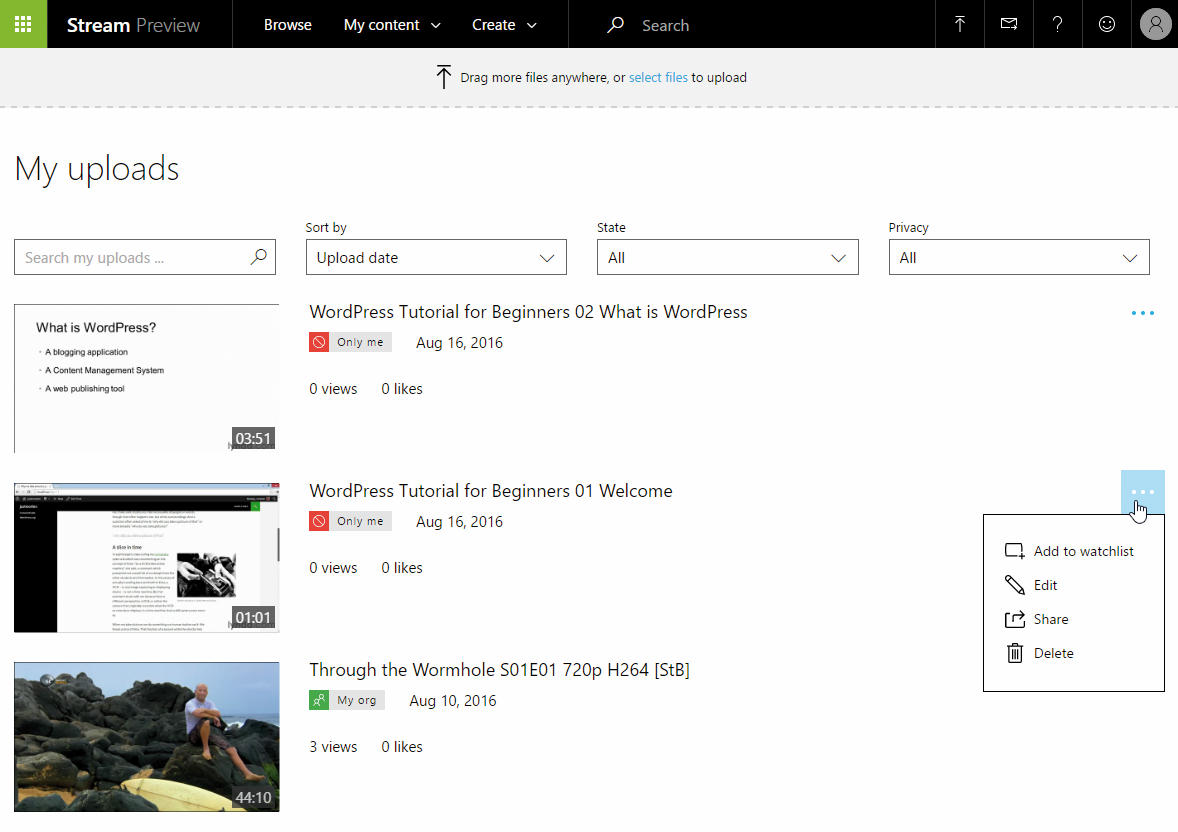Click the 0 views count for 01 Welcome
This screenshot has width=1178, height=832.
334,567
